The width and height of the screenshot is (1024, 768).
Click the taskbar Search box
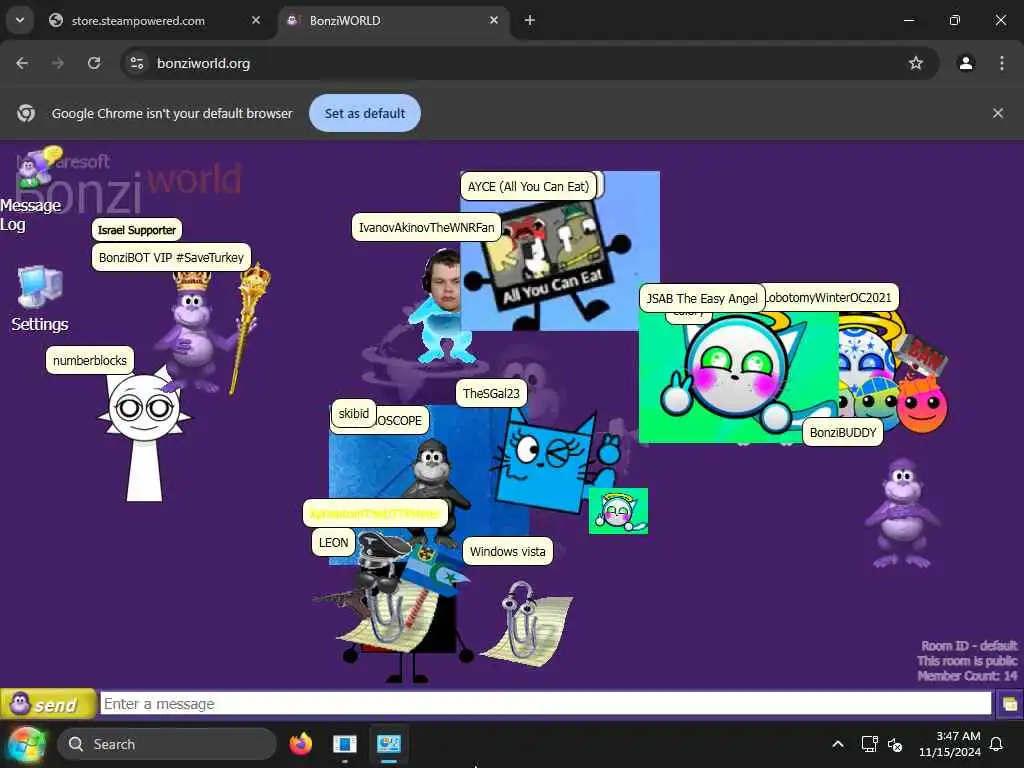pos(167,744)
